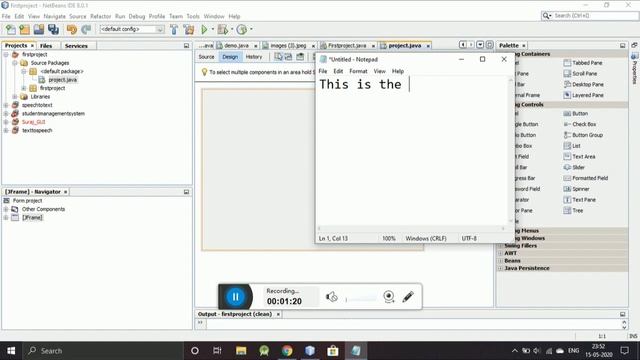Pick Text Area from the Palette

[x=580, y=157]
